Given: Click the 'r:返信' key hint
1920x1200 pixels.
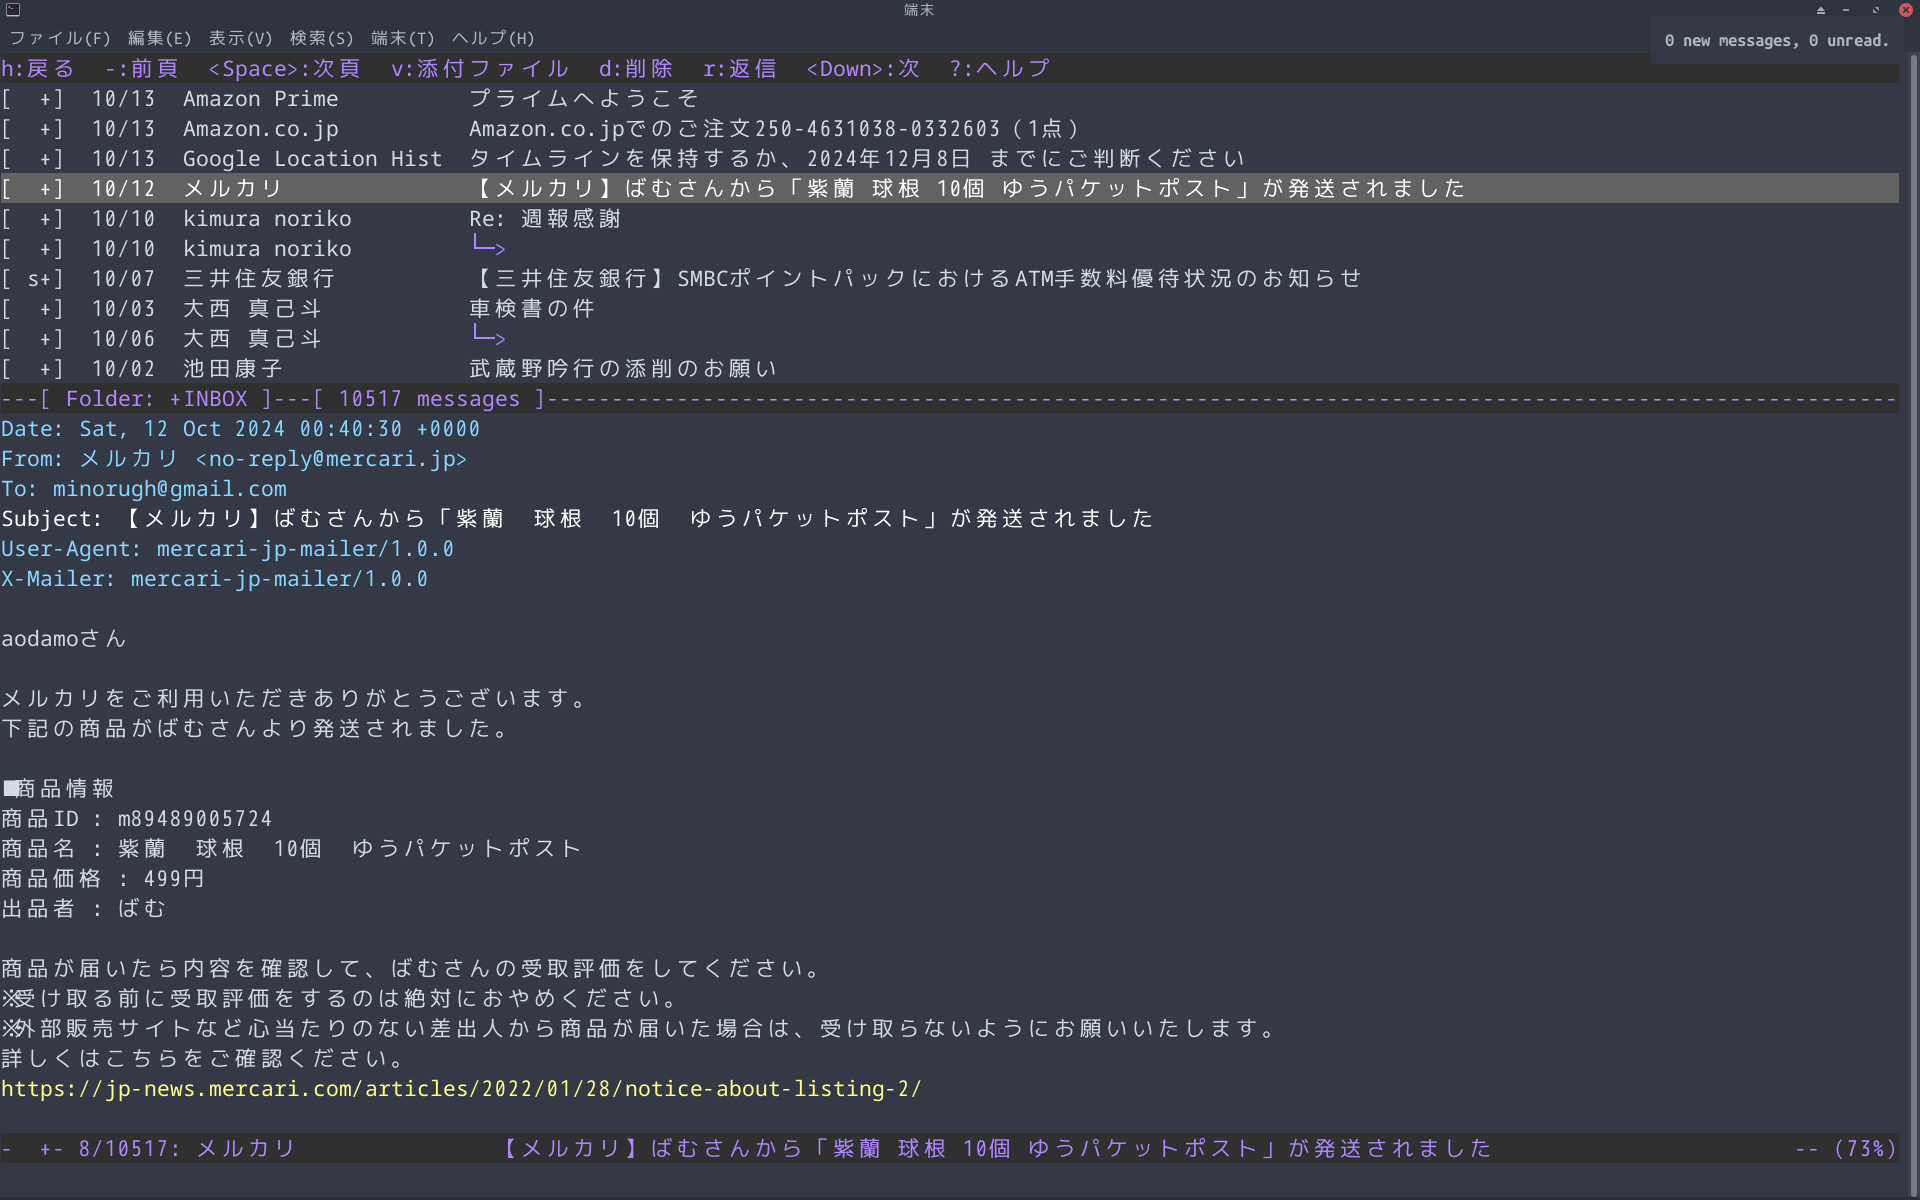Looking at the screenshot, I should pyautogui.click(x=740, y=68).
